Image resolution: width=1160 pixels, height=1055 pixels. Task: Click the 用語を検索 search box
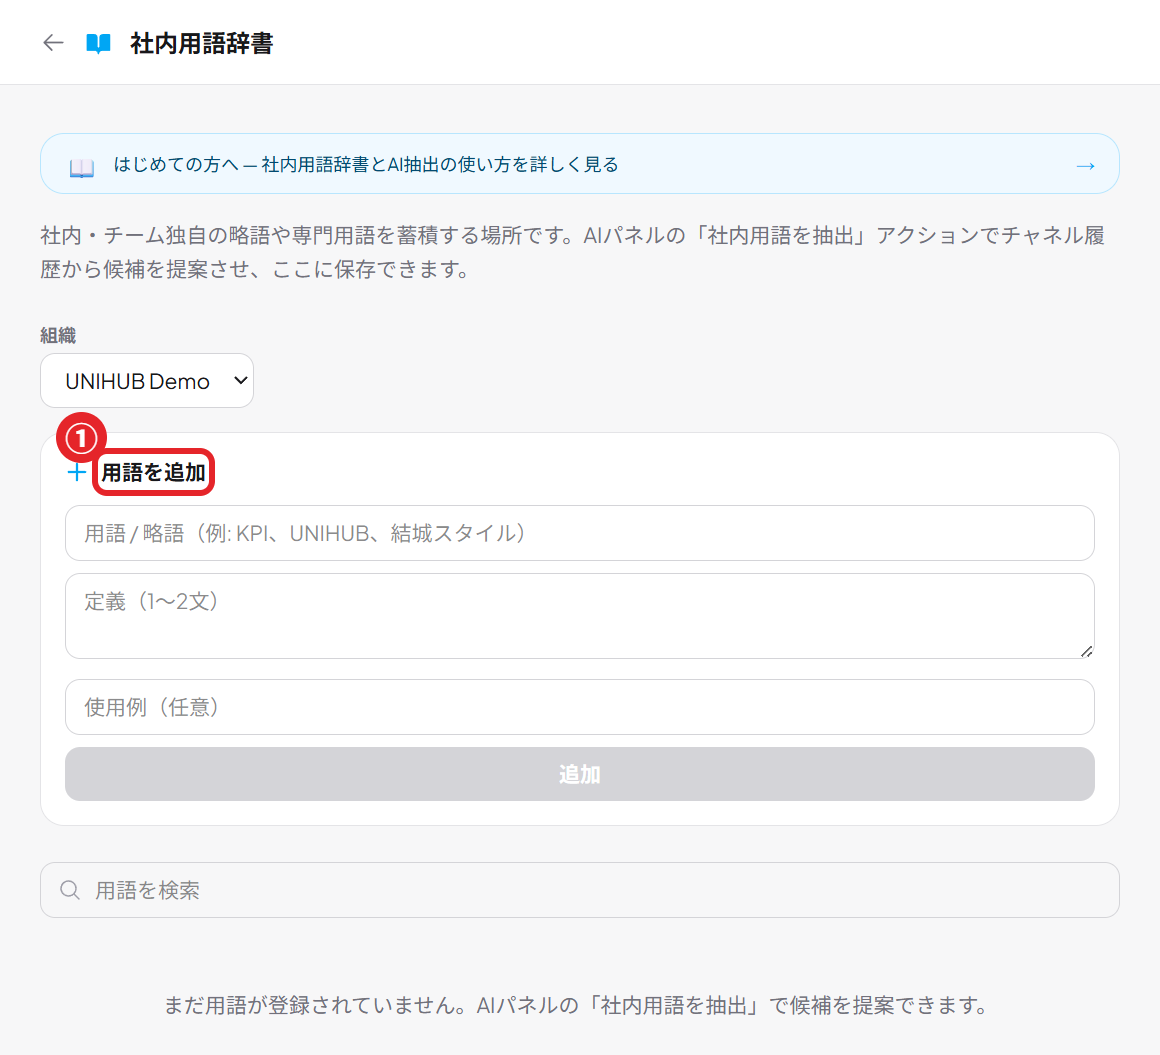(579, 890)
